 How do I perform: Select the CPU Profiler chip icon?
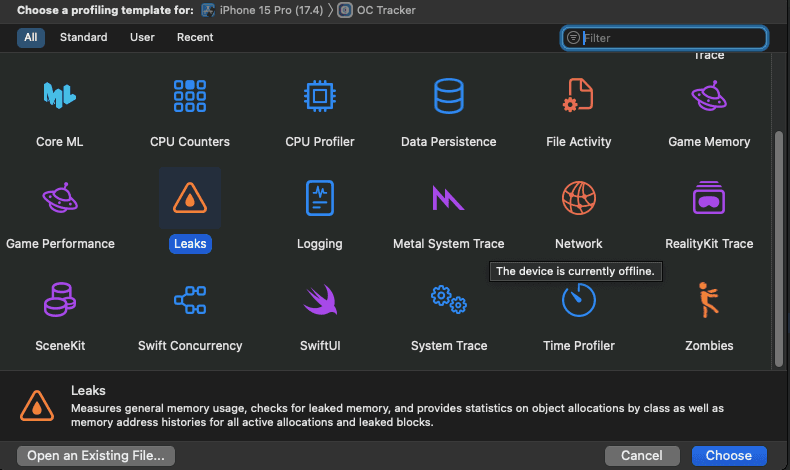pyautogui.click(x=320, y=96)
